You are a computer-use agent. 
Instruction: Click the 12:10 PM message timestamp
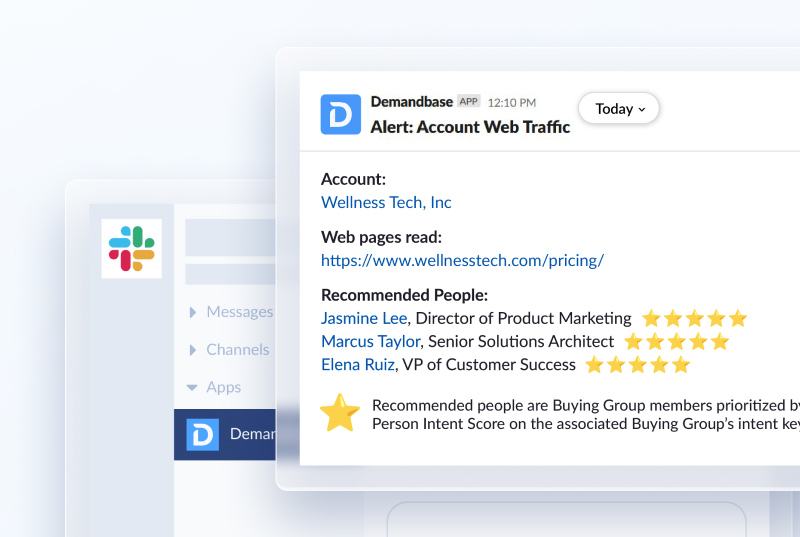click(512, 103)
